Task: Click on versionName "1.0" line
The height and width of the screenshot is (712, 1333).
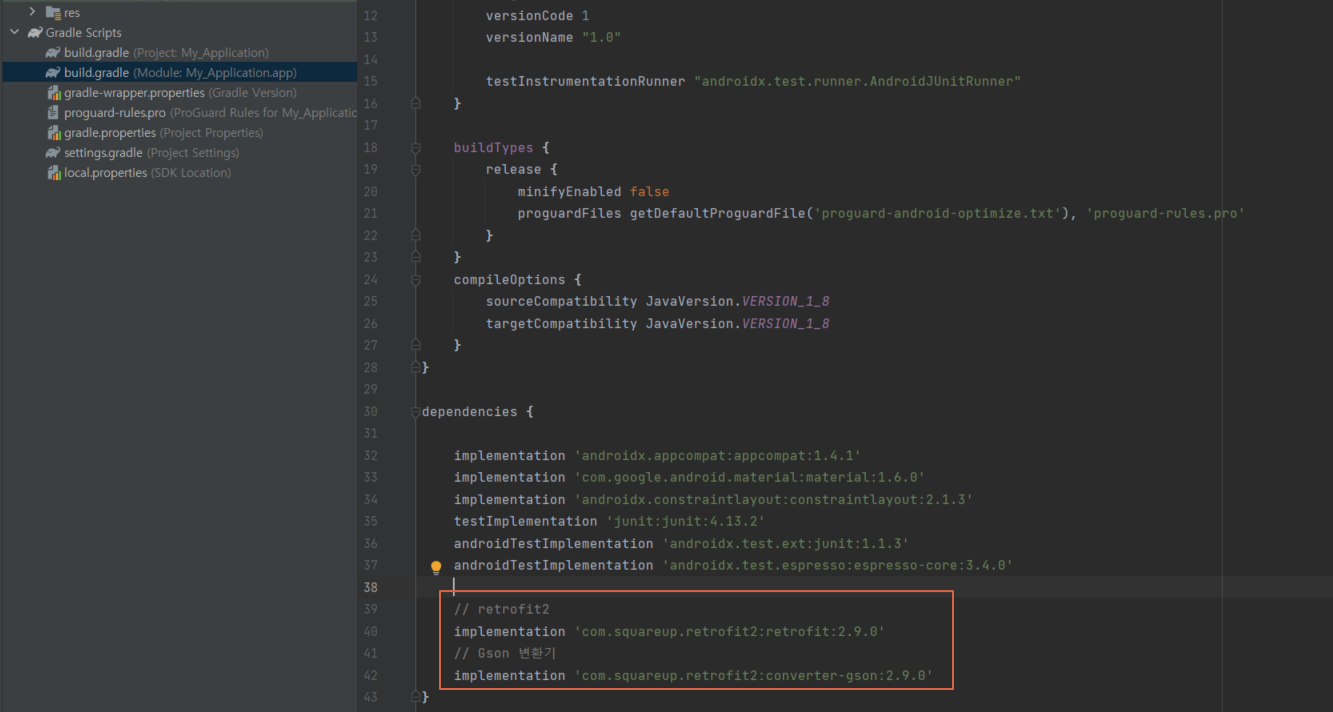Action: (553, 37)
